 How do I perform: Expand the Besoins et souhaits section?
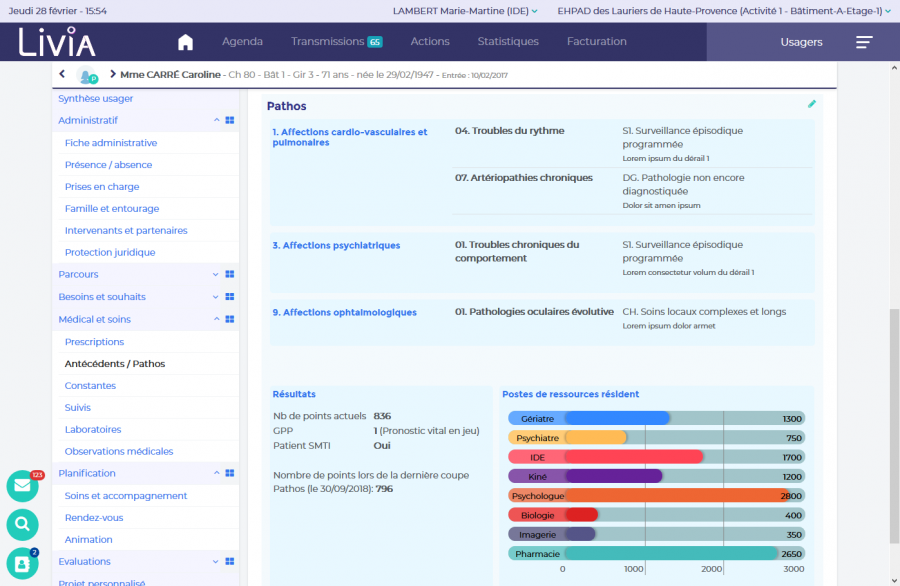(x=216, y=297)
